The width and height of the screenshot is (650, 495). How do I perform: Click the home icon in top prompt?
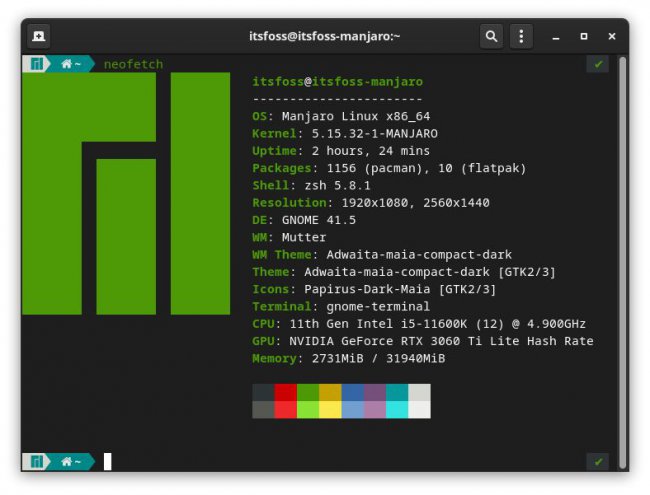point(66,64)
